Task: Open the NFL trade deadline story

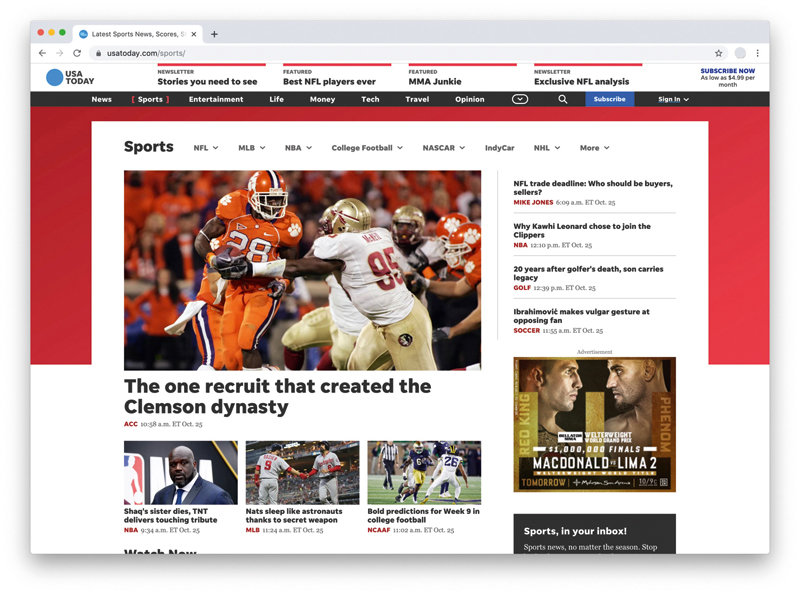Action: (x=593, y=188)
